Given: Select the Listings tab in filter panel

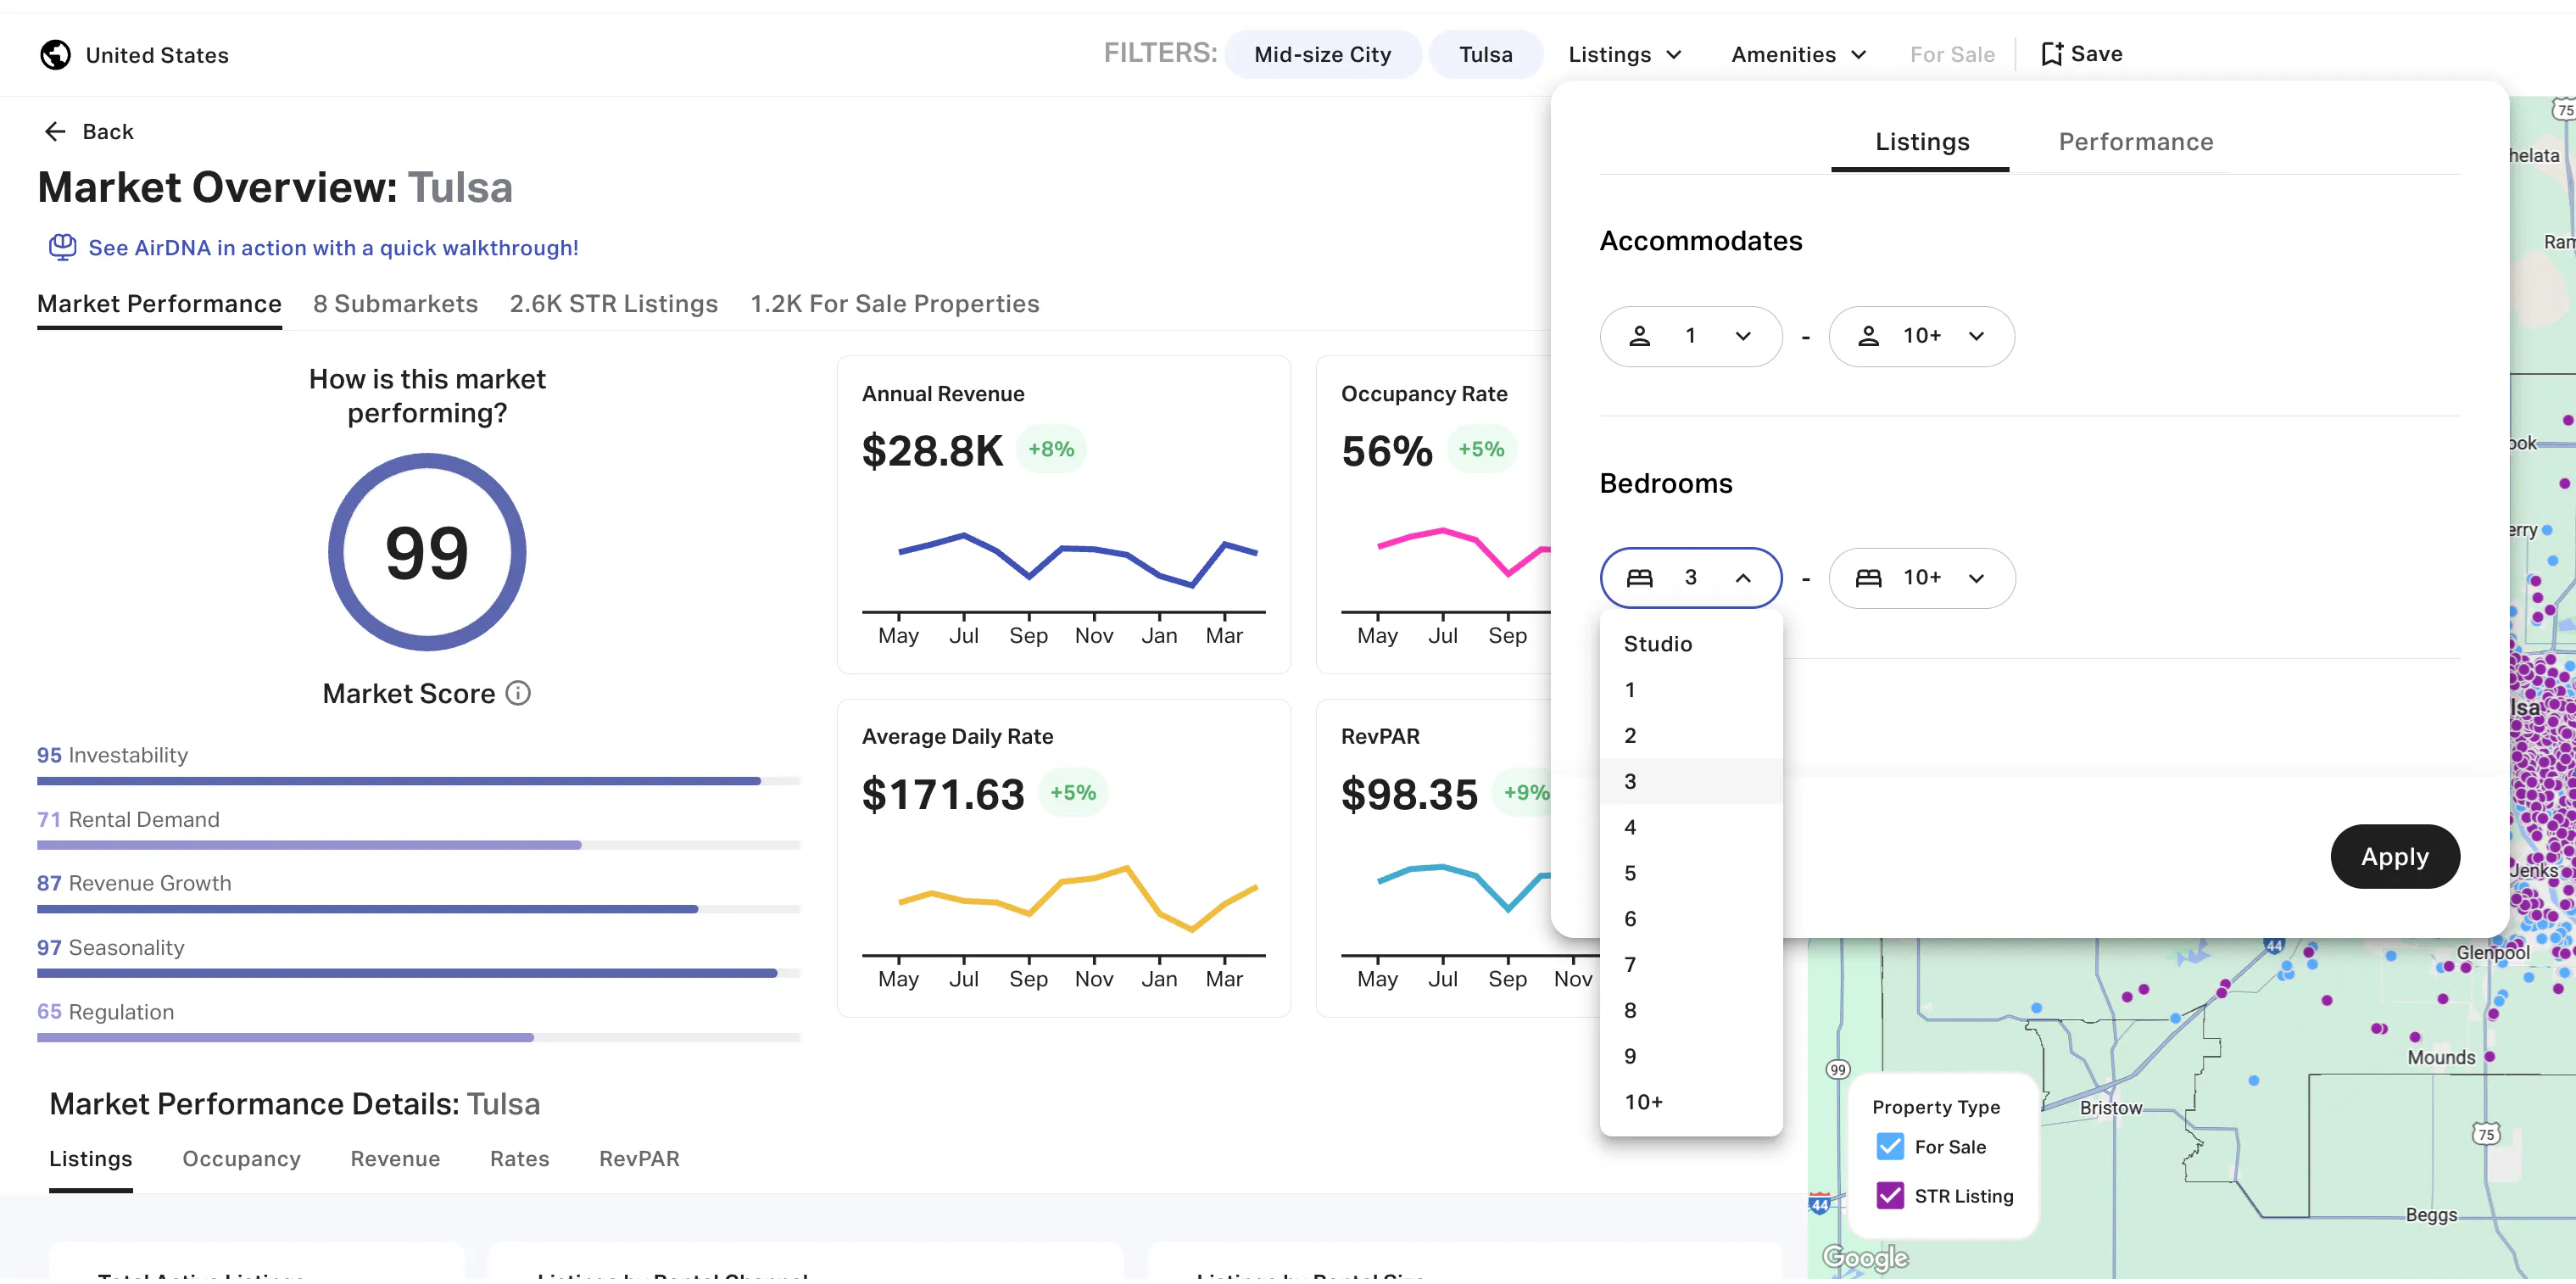Looking at the screenshot, I should coord(1921,143).
